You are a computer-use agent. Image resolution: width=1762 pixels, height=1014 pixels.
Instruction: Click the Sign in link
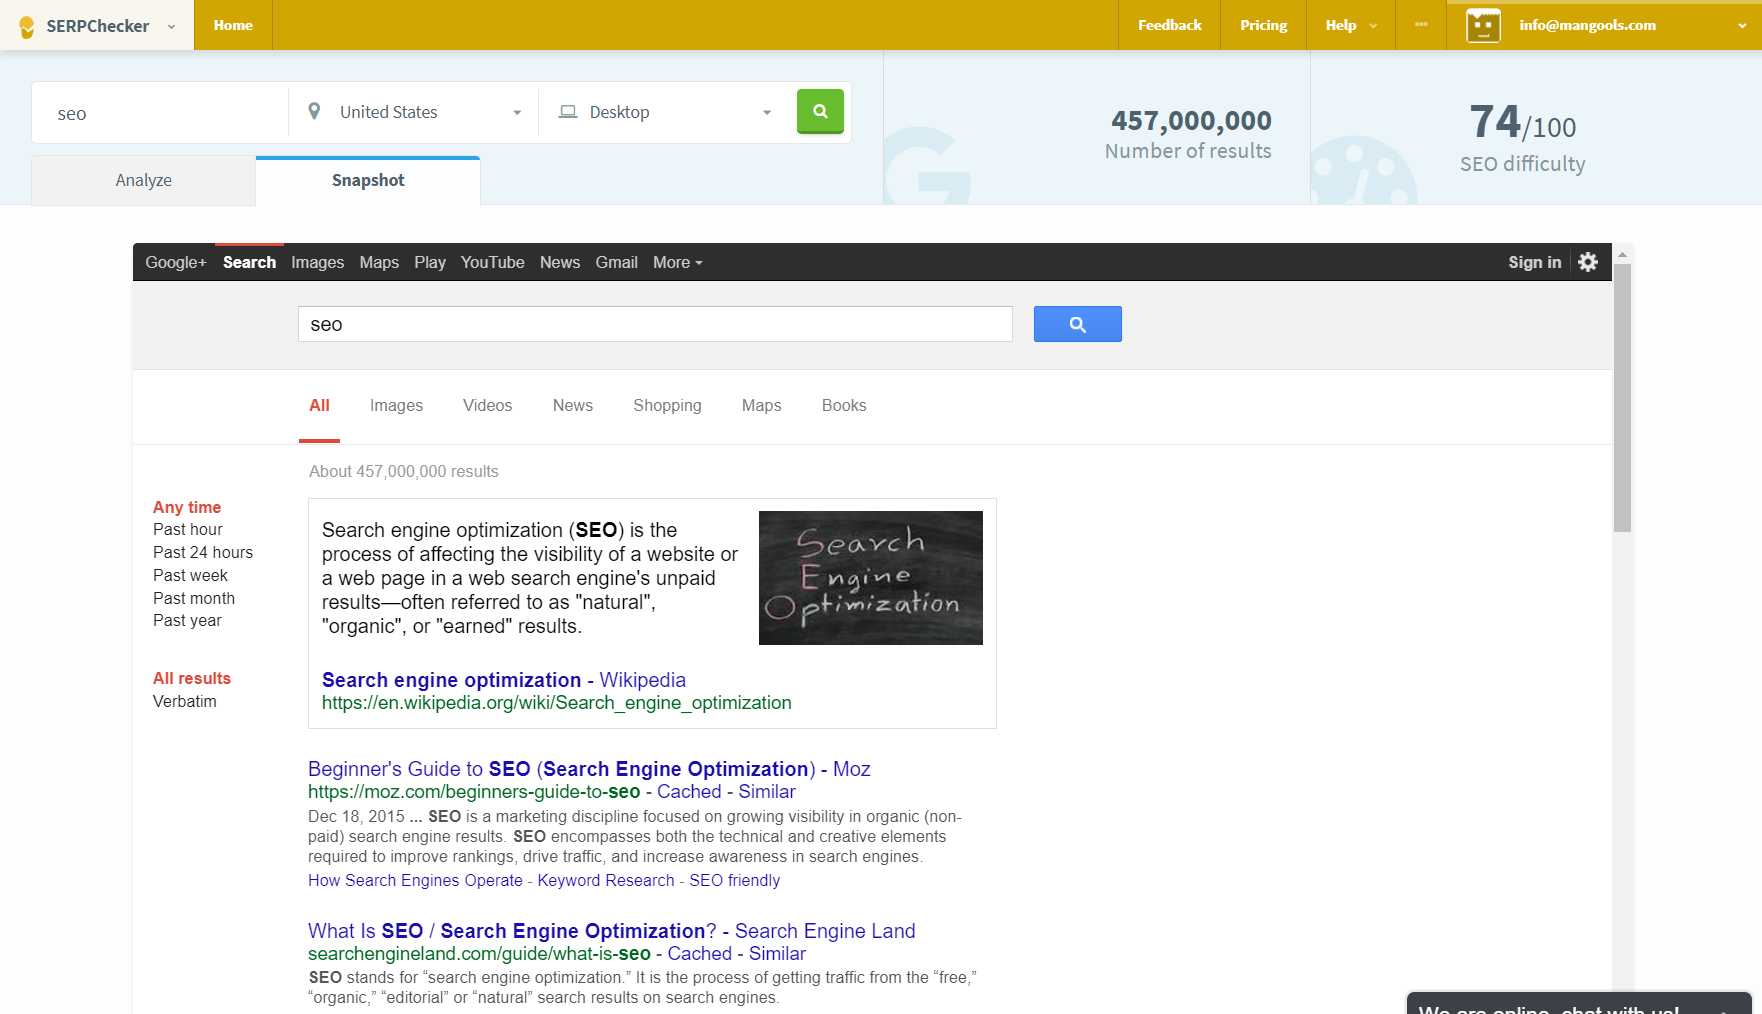click(1534, 262)
